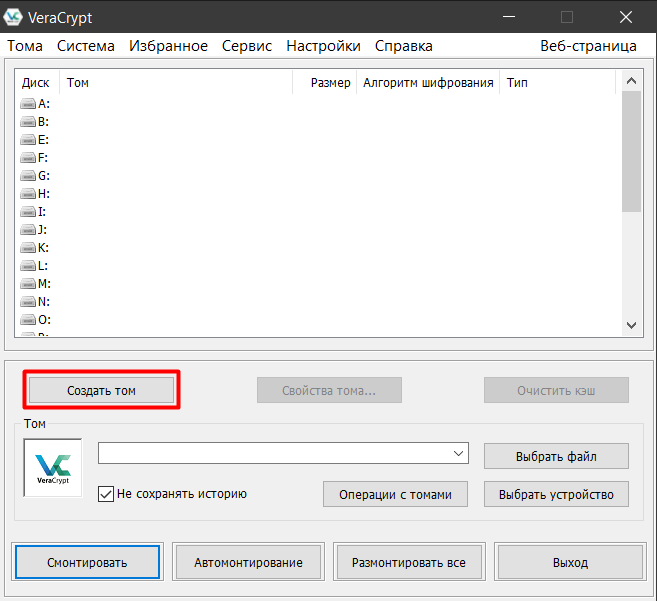Click inside the volume path field
Image resolution: width=657 pixels, height=601 pixels.
(283, 453)
